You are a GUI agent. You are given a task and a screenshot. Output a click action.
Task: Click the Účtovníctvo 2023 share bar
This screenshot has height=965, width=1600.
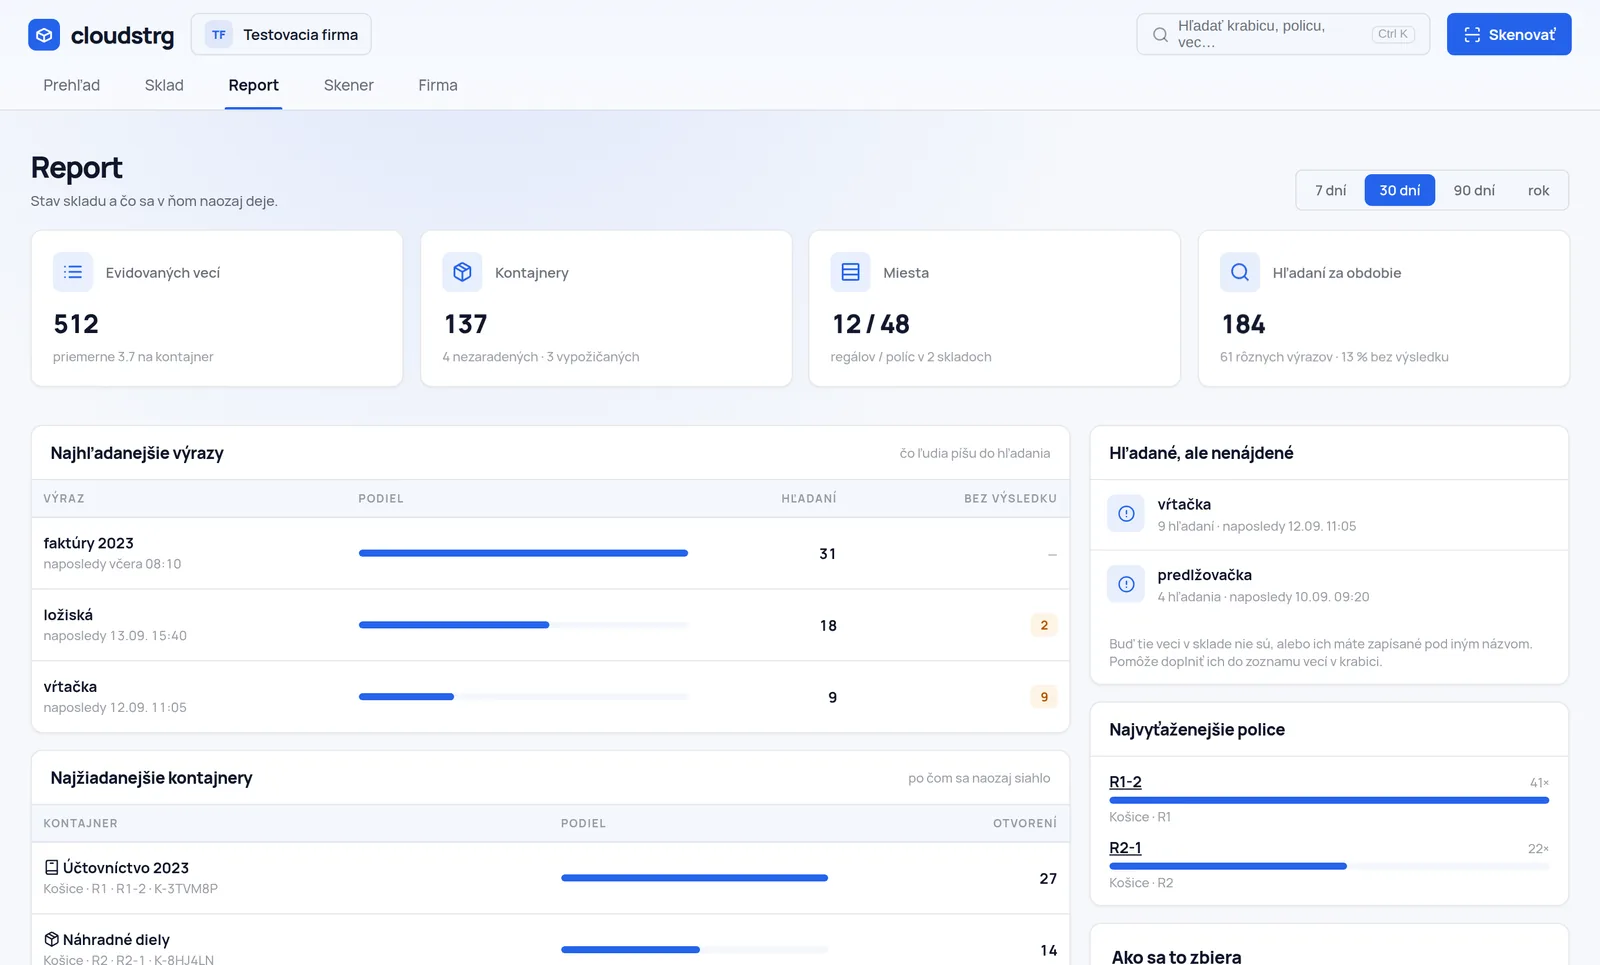pos(694,878)
